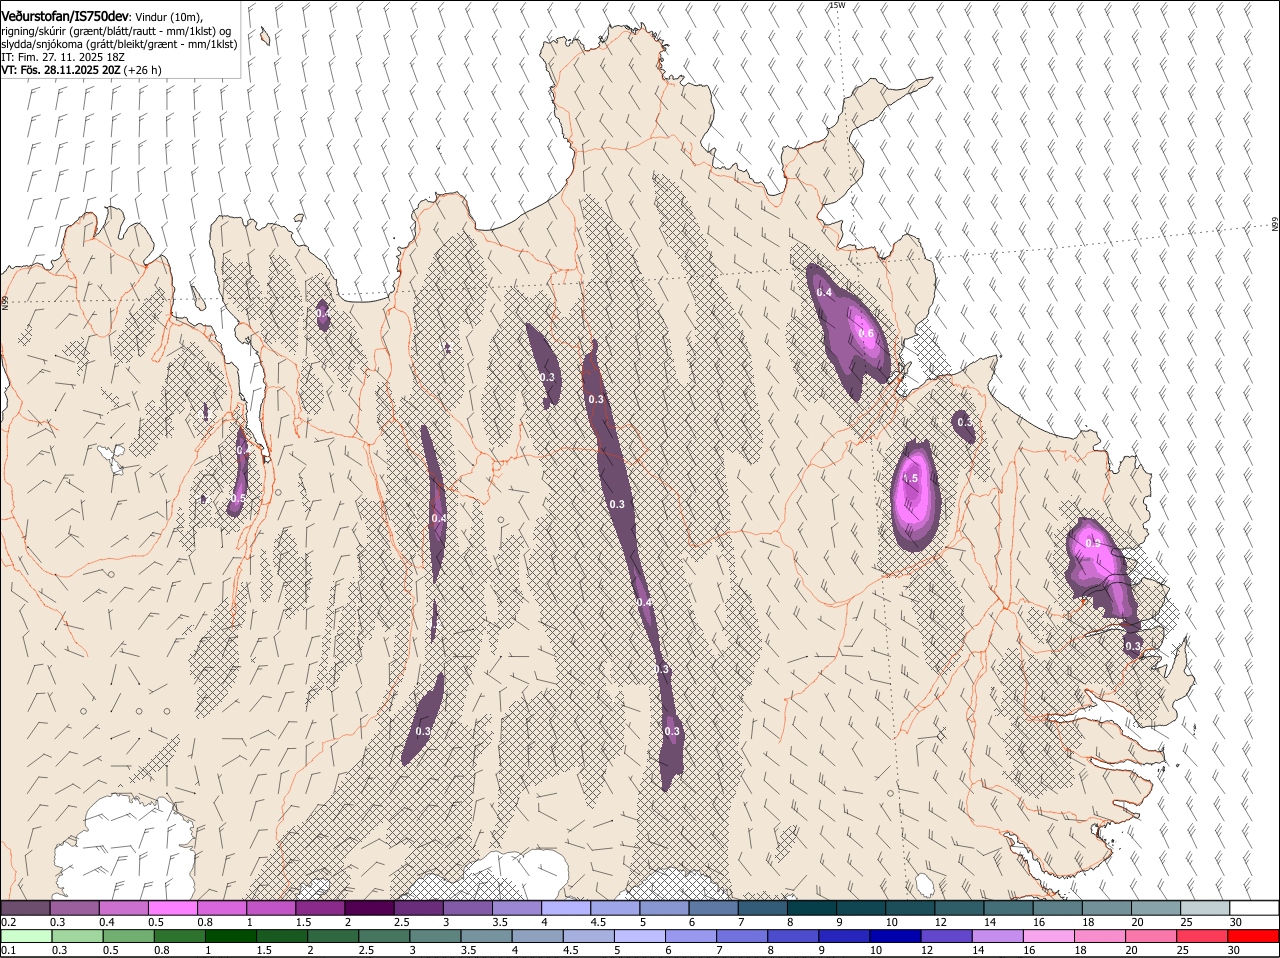The image size is (1280, 958).
Task: Click the northeast purple blob labeled 0.4
Action: 849,330
